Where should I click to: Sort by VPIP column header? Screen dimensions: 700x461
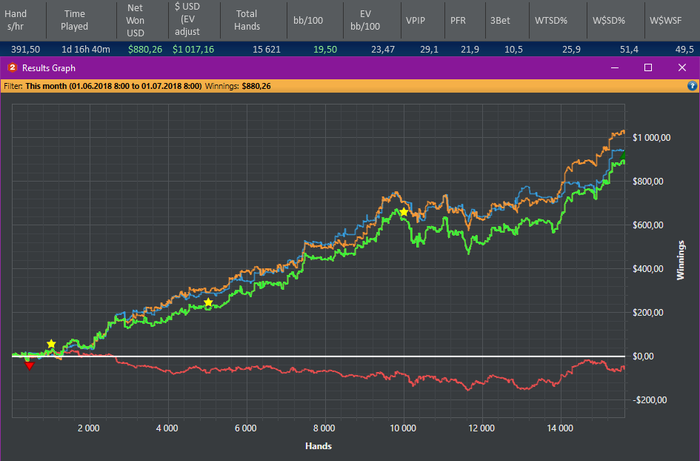coord(423,20)
